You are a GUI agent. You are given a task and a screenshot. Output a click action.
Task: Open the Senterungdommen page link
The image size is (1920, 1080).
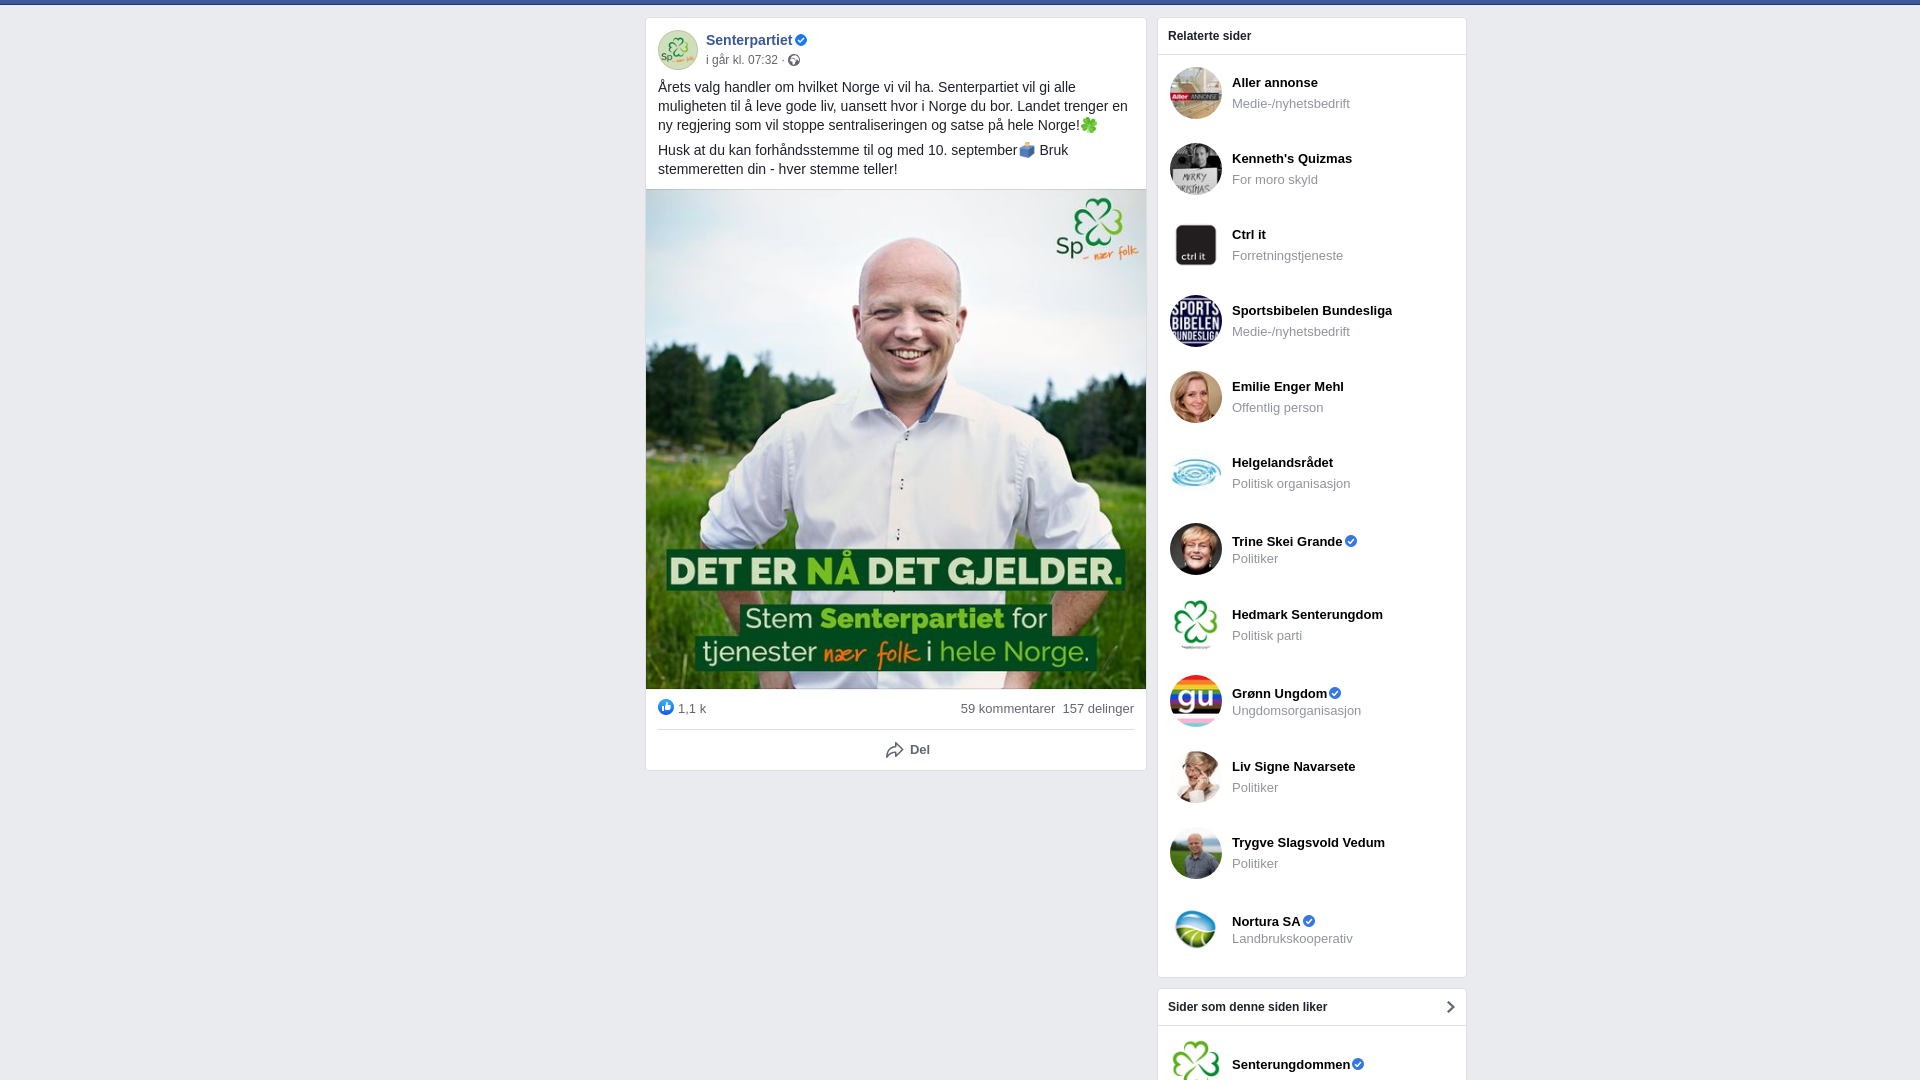(x=1290, y=1065)
